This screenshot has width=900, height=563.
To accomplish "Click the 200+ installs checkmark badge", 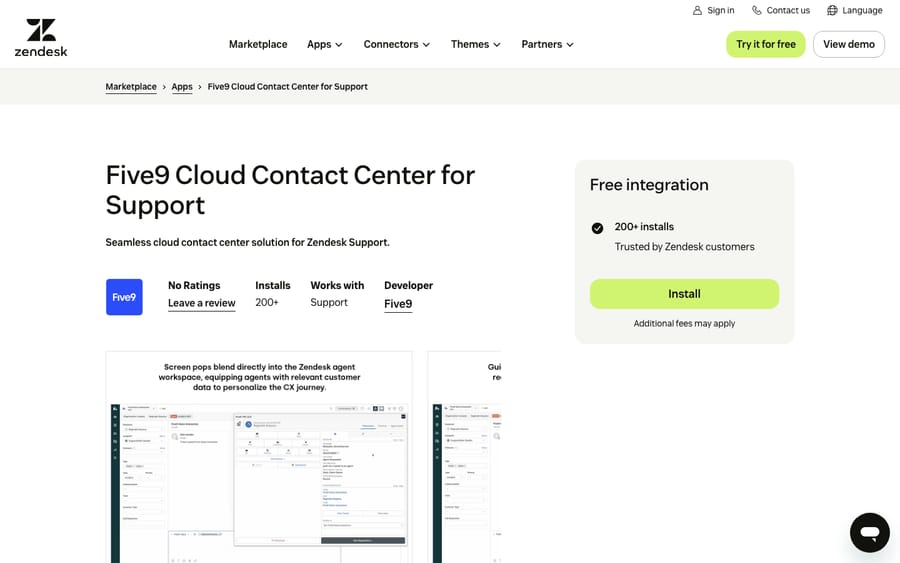I will [598, 228].
